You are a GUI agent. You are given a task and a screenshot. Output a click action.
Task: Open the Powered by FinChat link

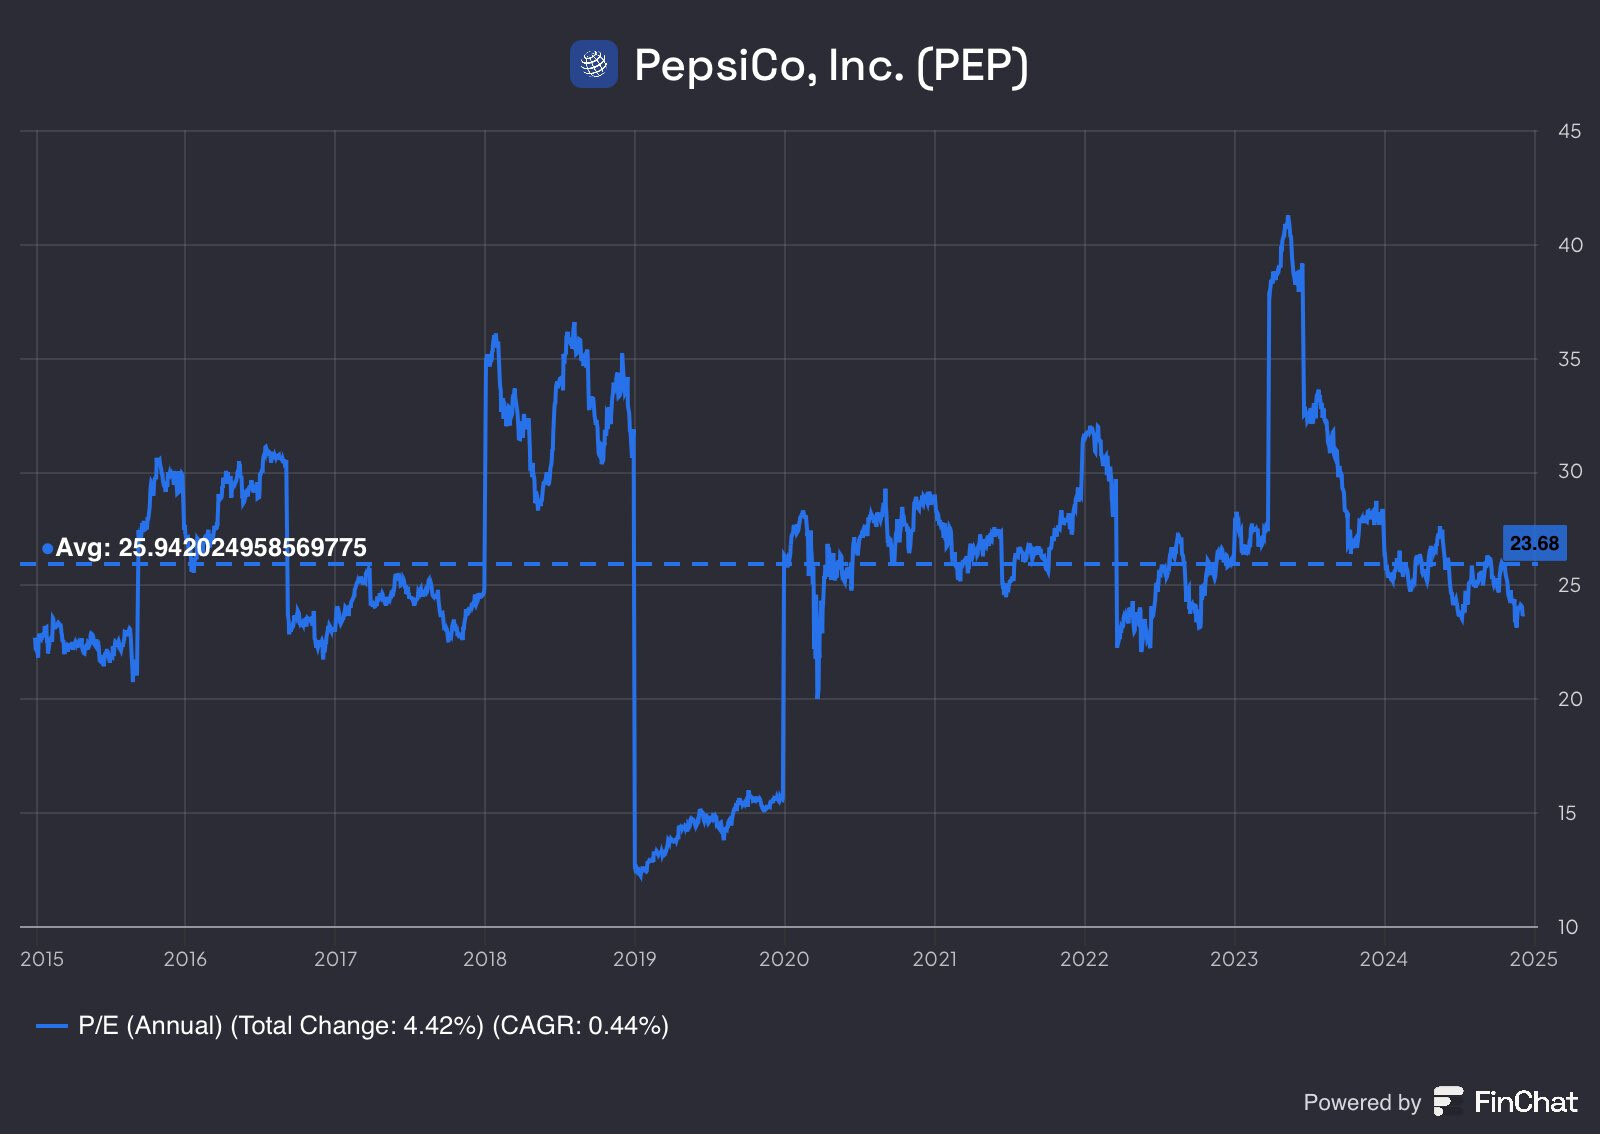tap(1440, 1102)
